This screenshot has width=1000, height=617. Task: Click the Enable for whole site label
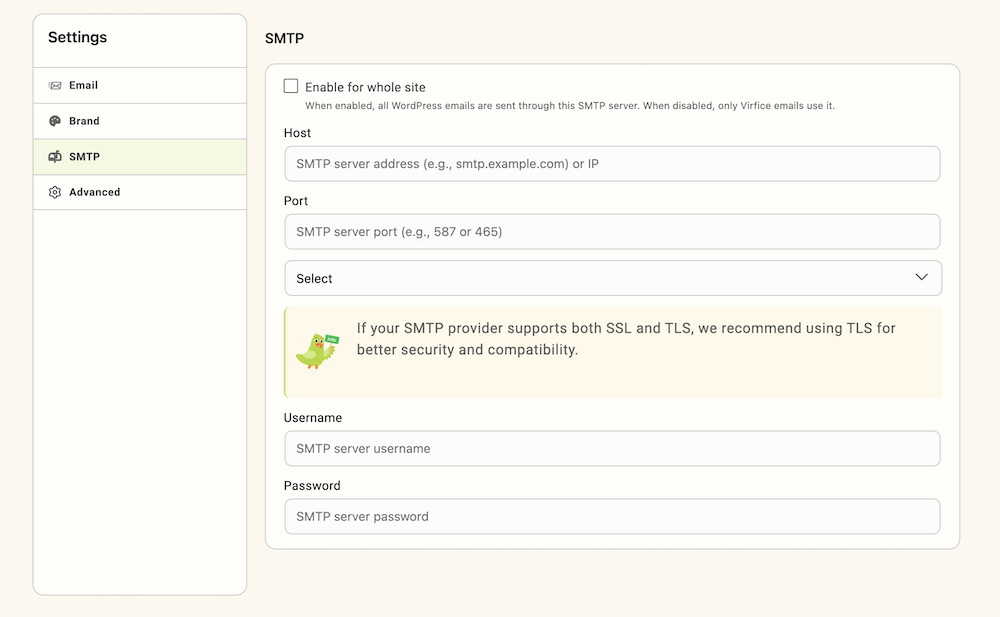coord(365,87)
